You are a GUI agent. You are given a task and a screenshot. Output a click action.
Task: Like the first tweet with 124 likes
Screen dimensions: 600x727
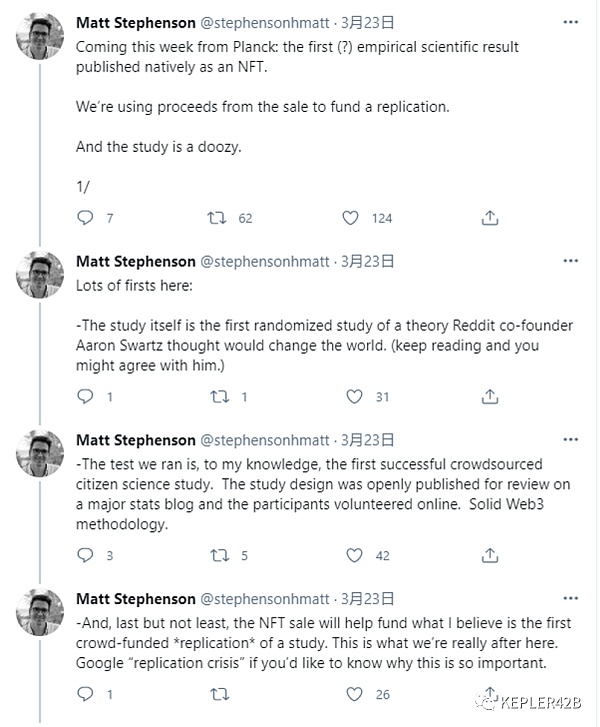pos(352,217)
